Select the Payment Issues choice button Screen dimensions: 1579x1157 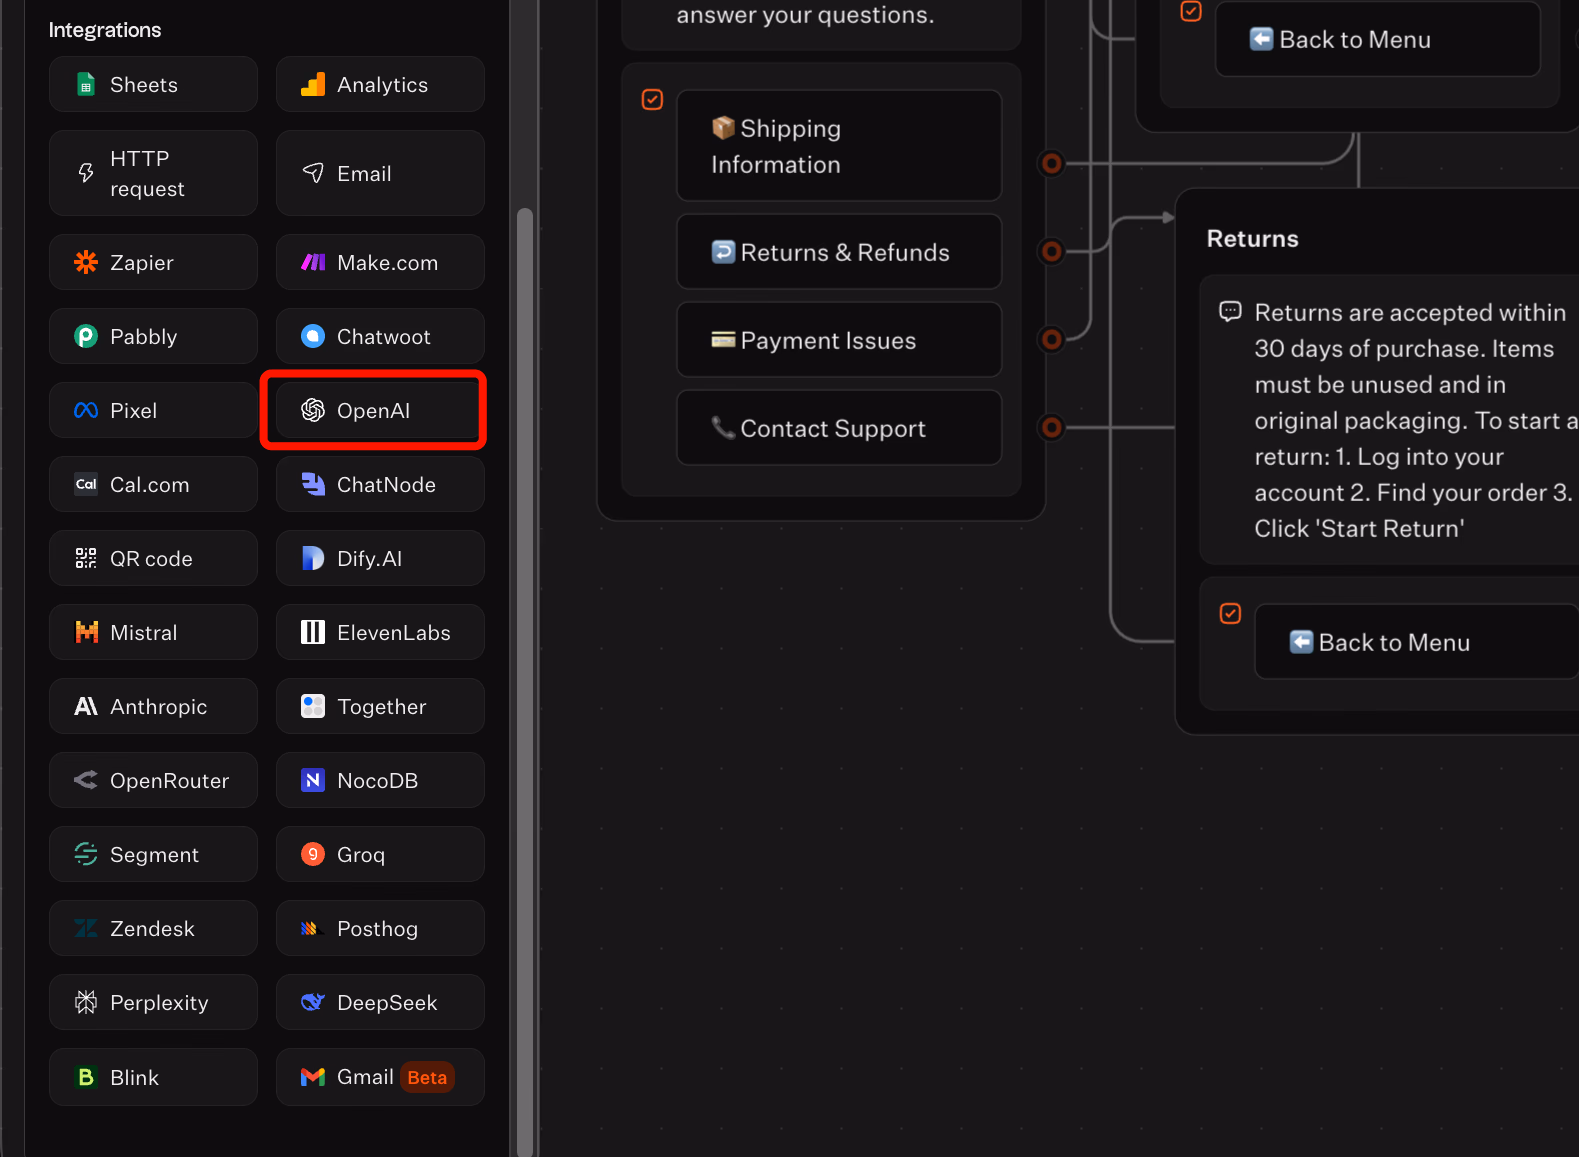(x=838, y=341)
